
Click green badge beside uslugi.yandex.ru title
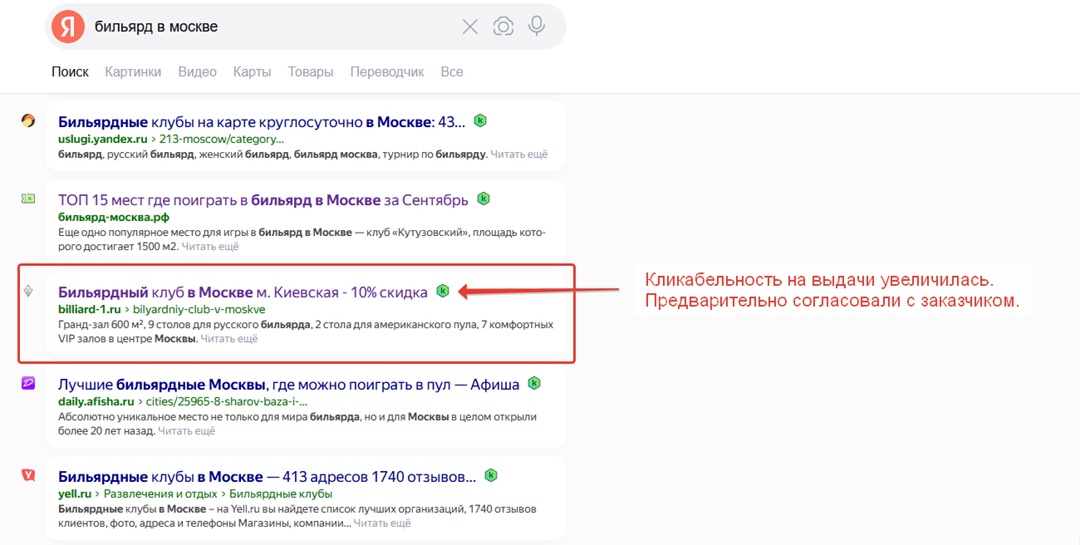pos(480,121)
